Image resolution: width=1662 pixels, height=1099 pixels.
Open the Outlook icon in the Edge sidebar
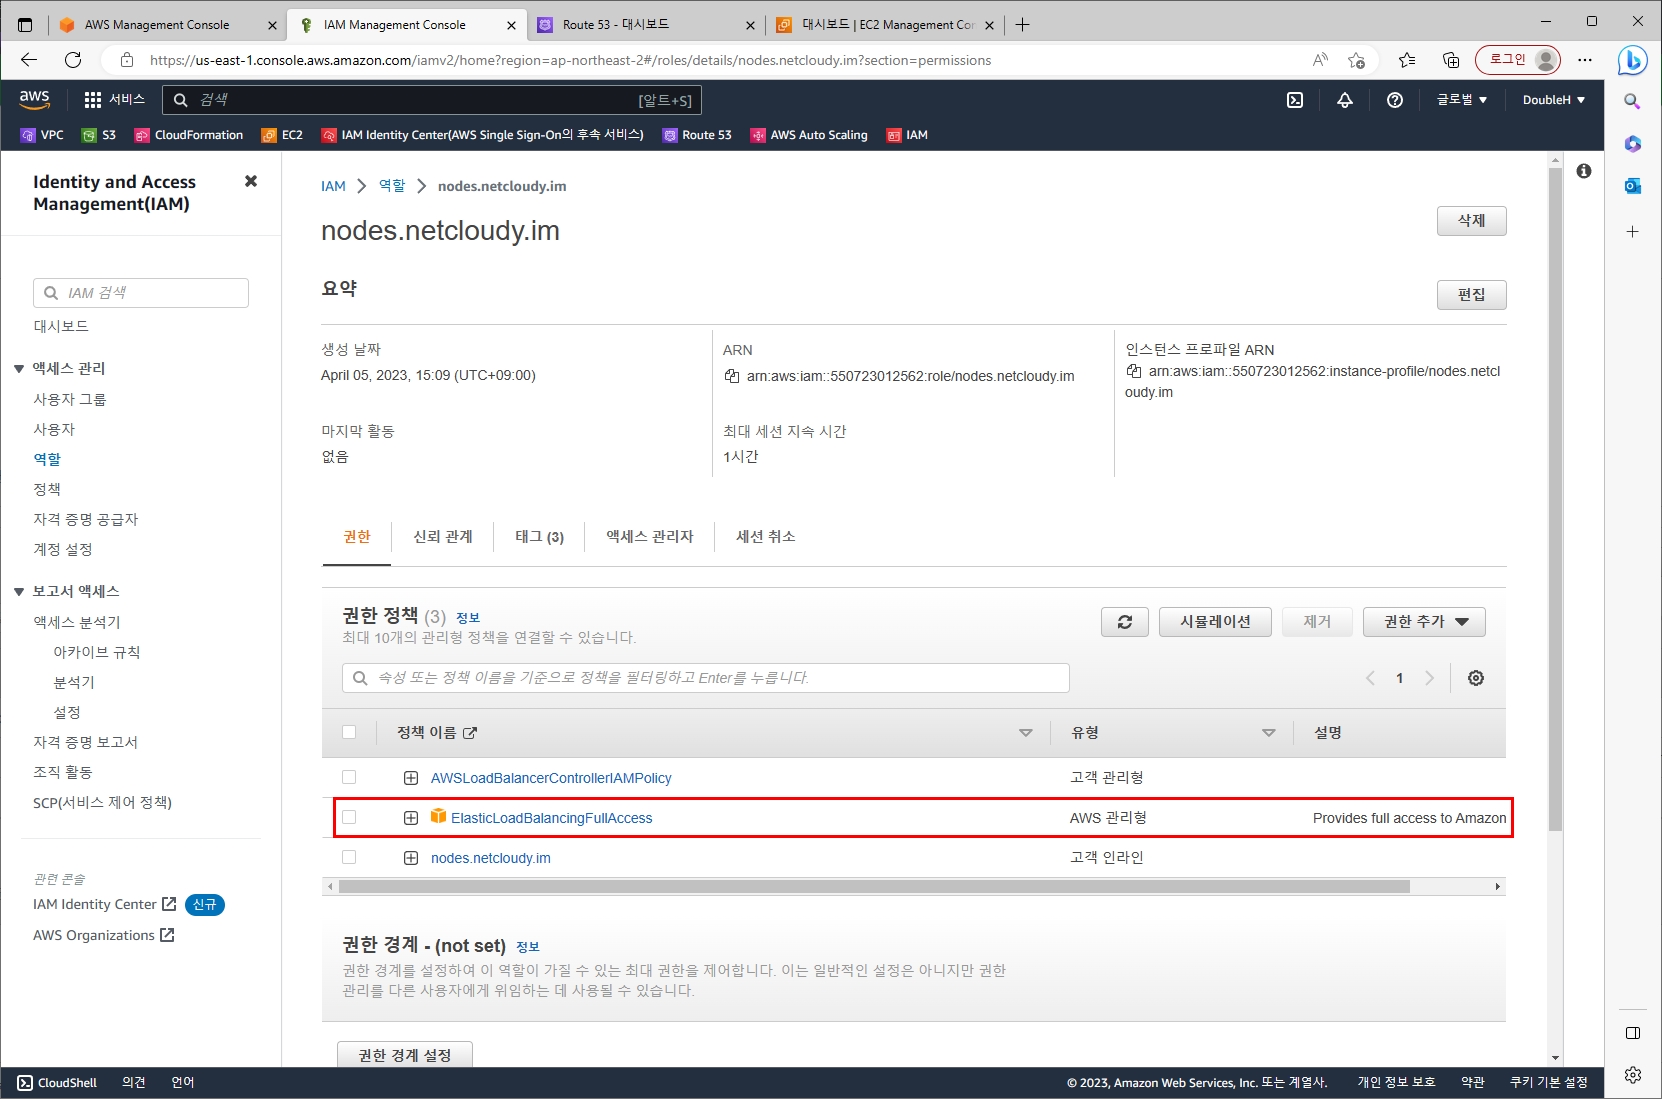point(1633,186)
